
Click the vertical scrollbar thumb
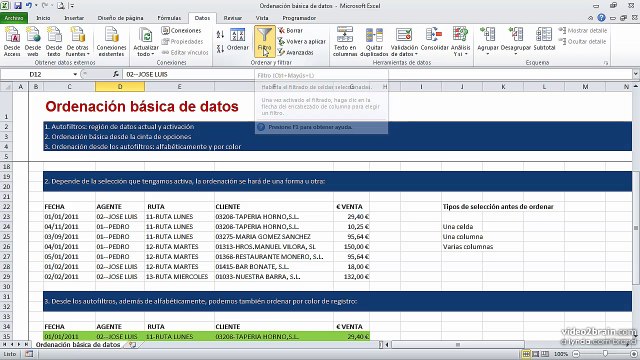[x=636, y=227]
